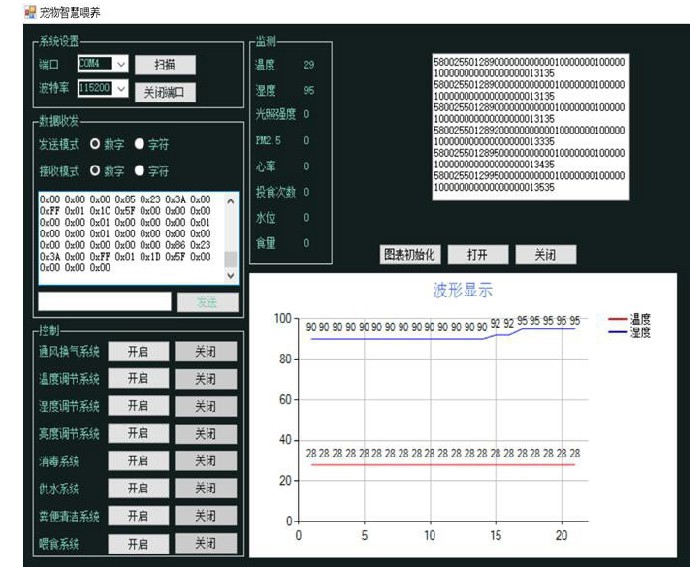Open the 波特率 115200 dropdown
This screenshot has width=690, height=567.
[x=121, y=88]
